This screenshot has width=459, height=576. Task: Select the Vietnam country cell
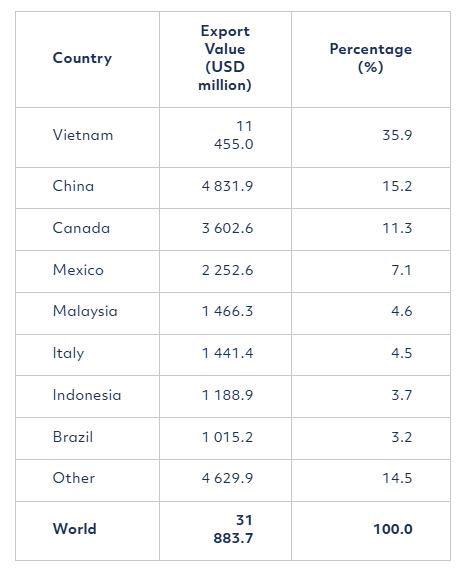point(83,135)
